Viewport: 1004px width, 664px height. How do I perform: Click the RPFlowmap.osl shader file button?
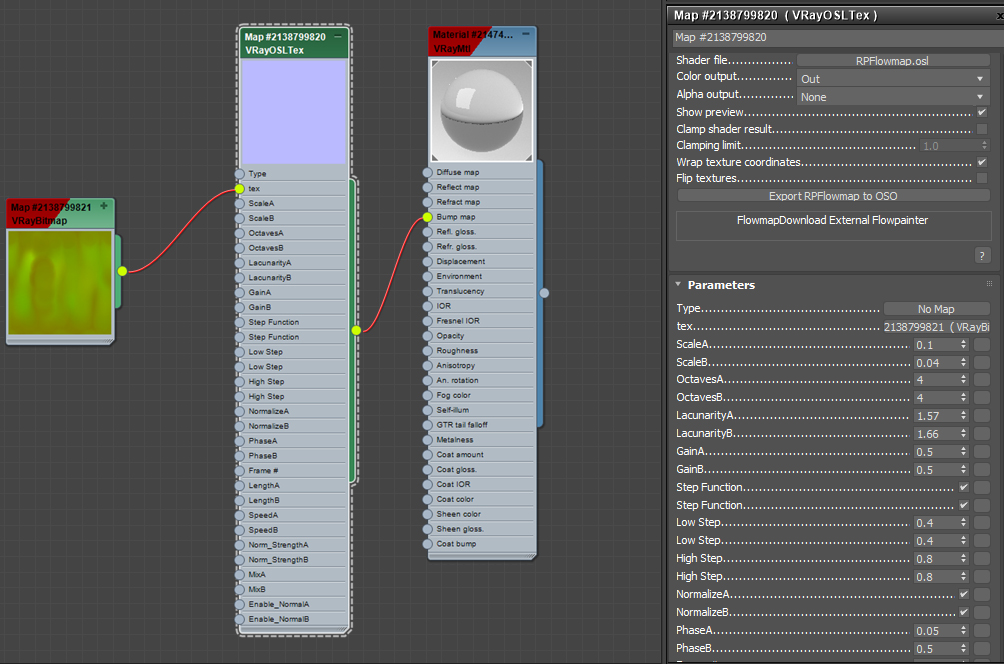(893, 61)
